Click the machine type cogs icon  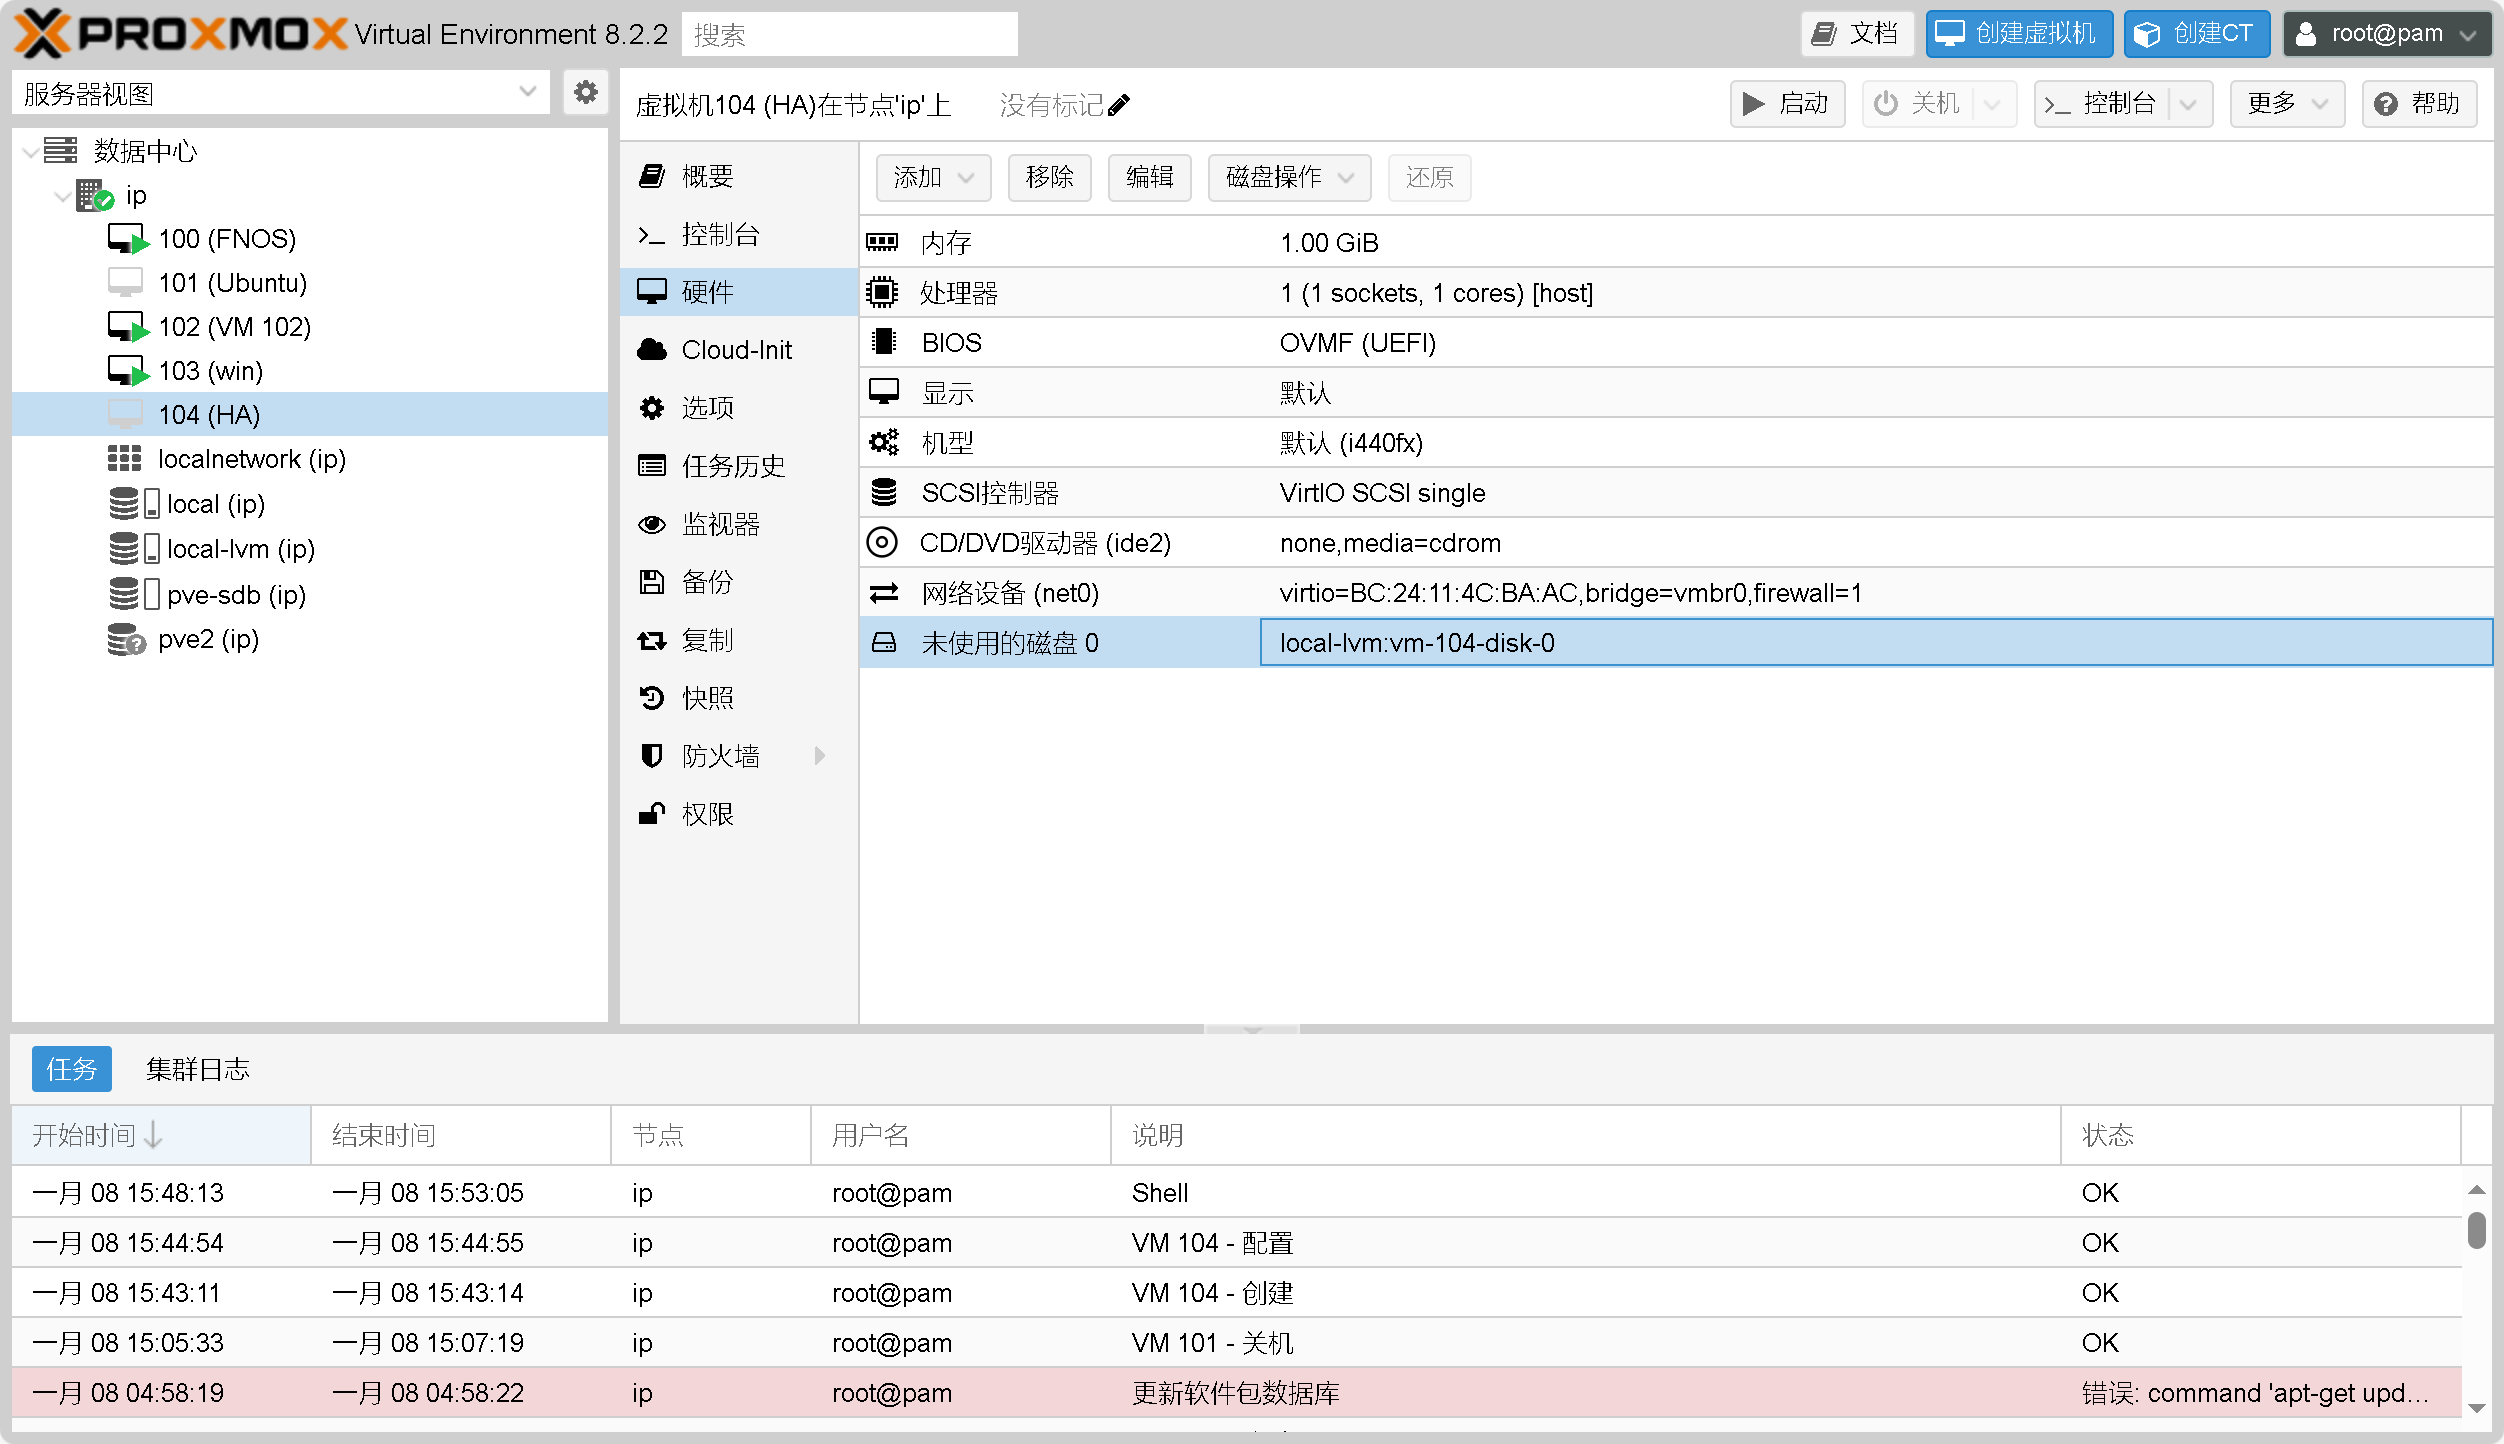tap(883, 442)
